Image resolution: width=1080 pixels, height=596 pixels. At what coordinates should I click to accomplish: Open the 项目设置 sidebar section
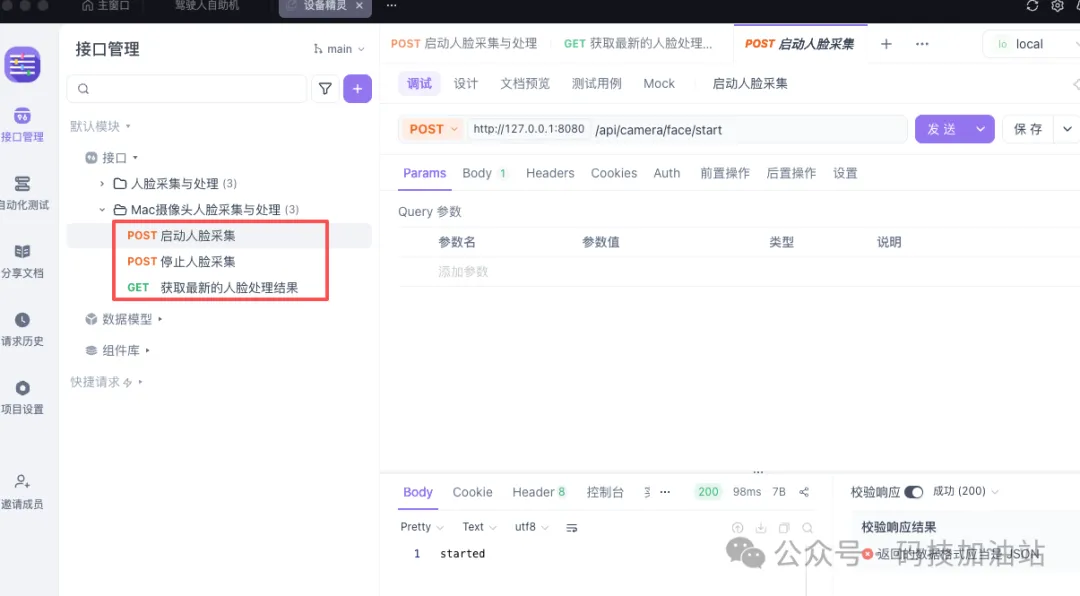coord(22,398)
